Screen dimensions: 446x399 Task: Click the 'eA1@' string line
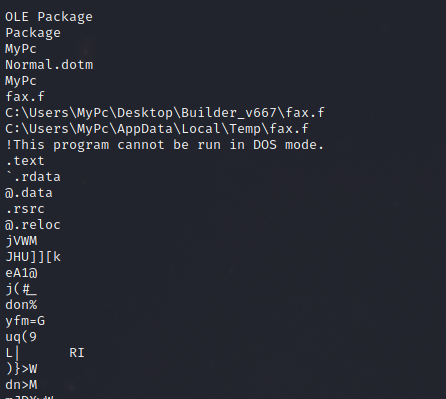pyautogui.click(x=21, y=273)
